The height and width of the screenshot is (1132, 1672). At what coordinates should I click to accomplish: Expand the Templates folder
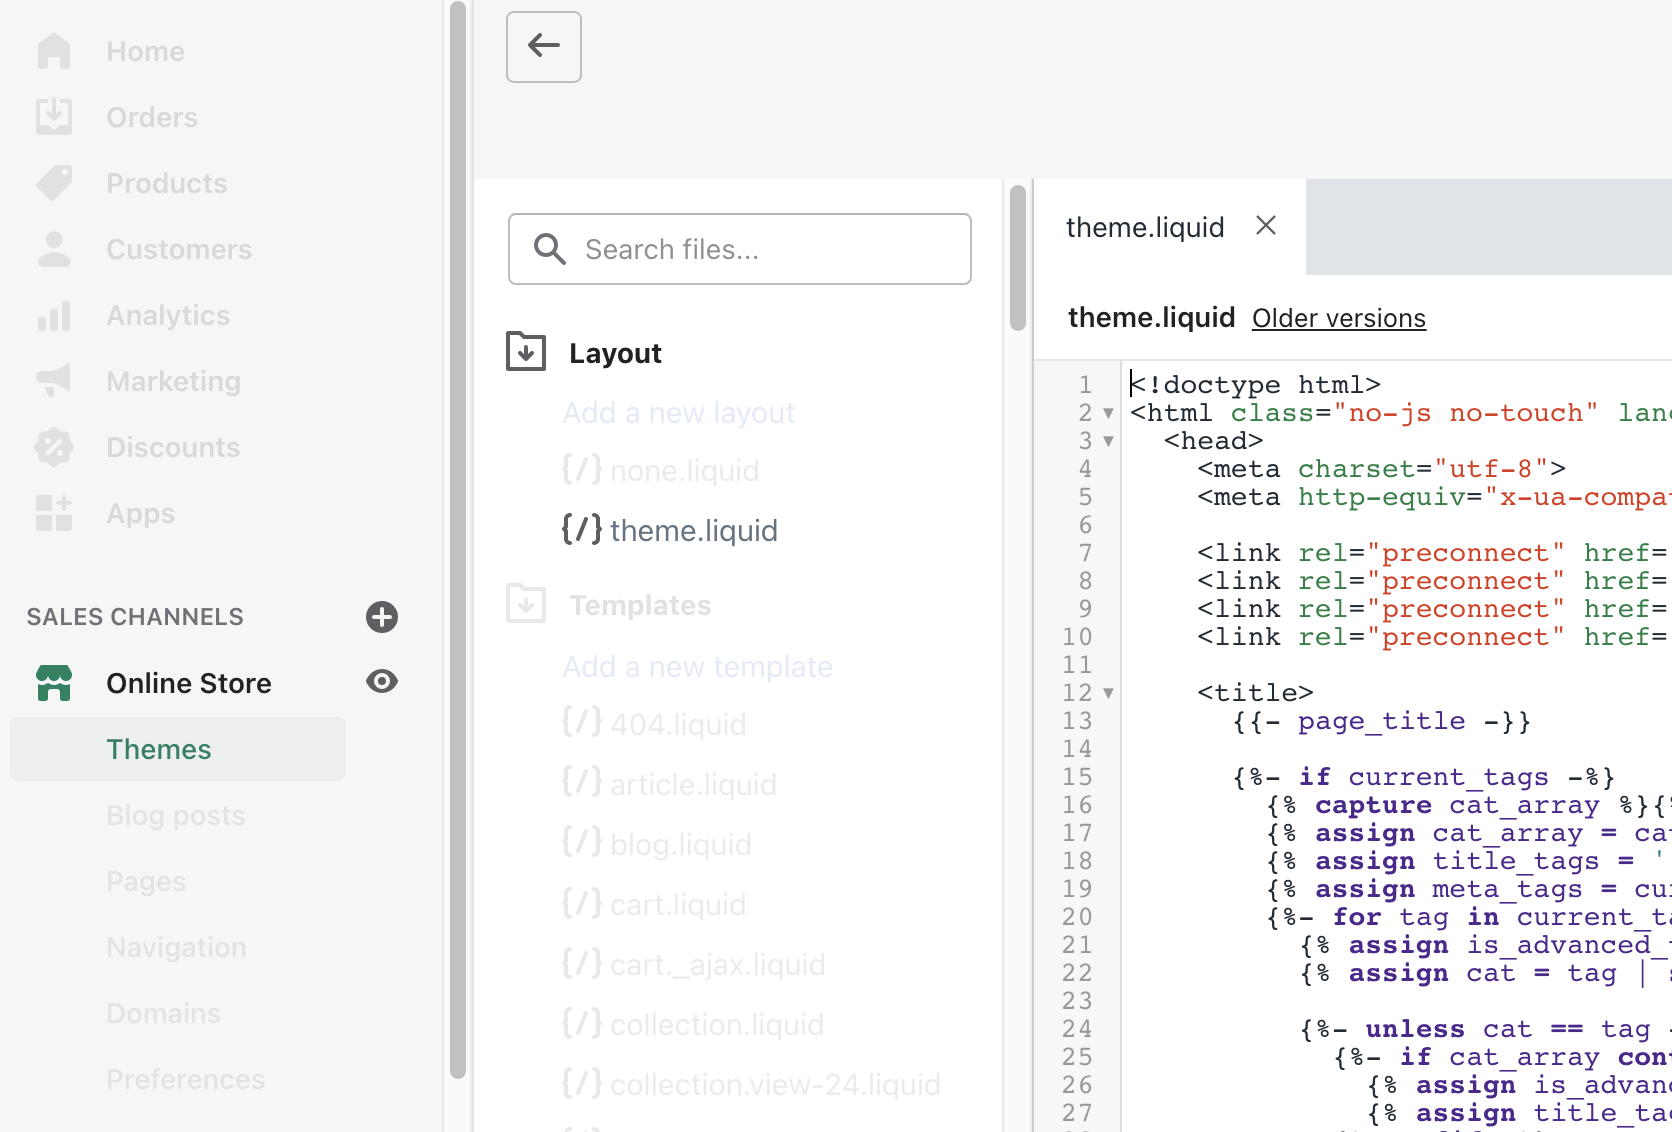526,604
